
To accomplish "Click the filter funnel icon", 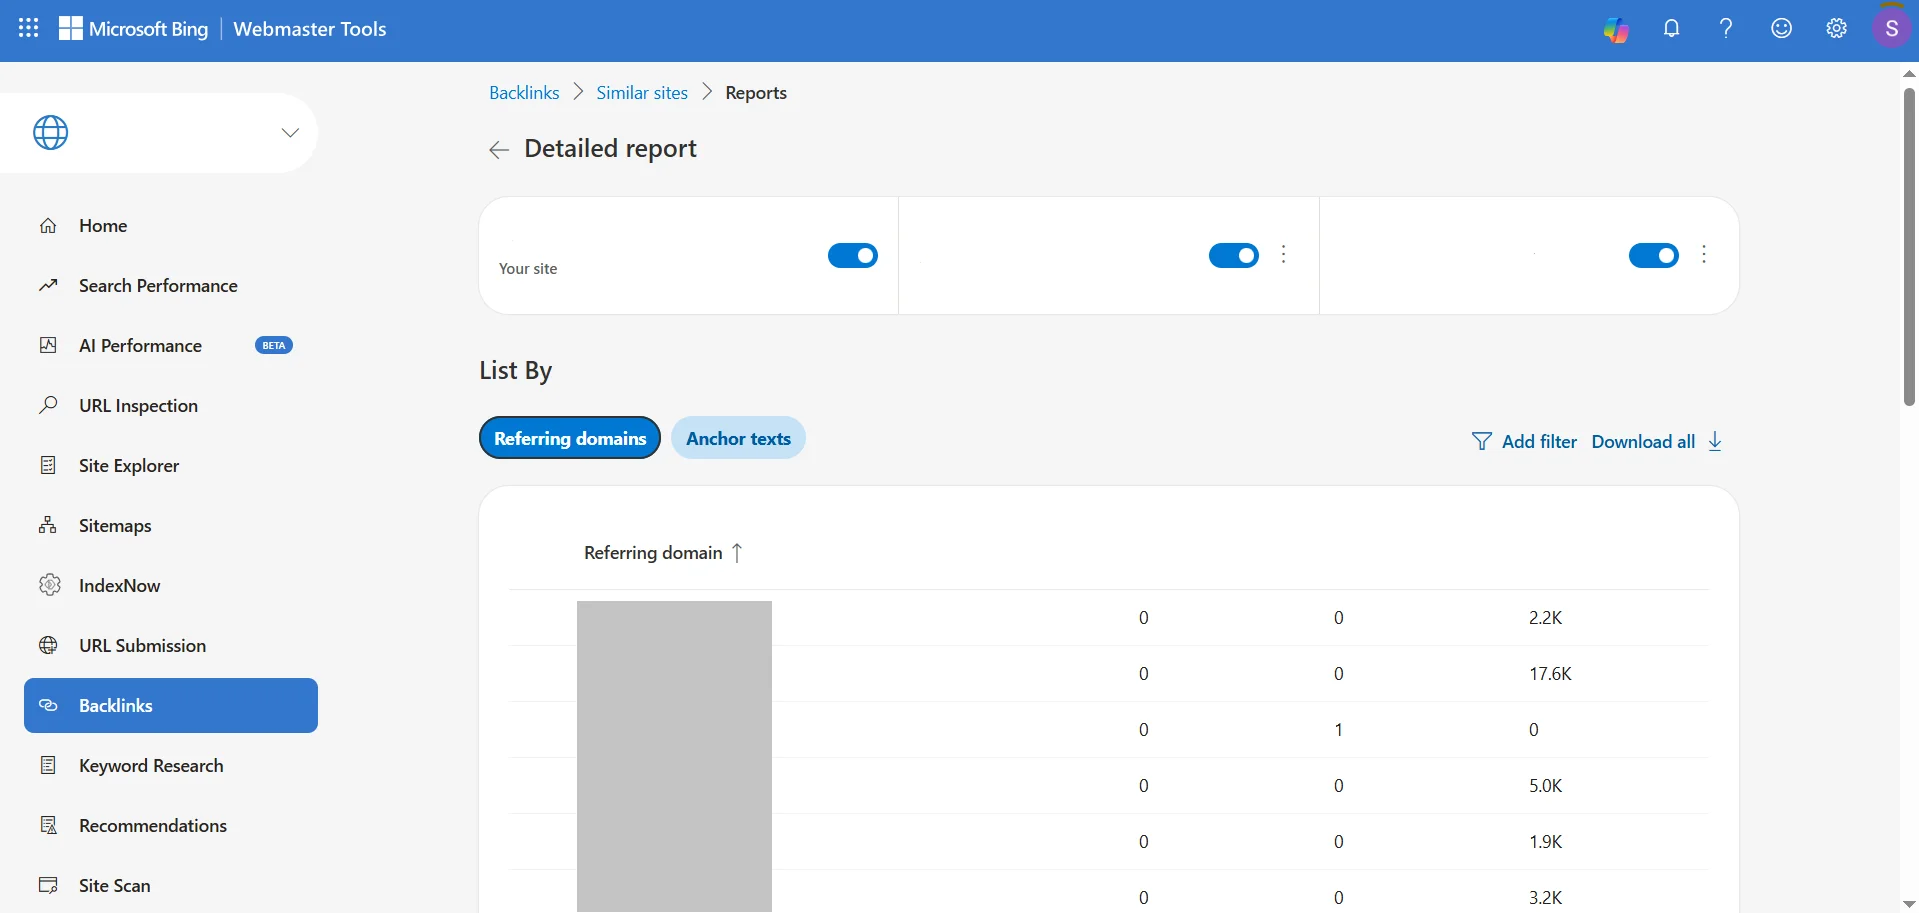I will pos(1482,441).
